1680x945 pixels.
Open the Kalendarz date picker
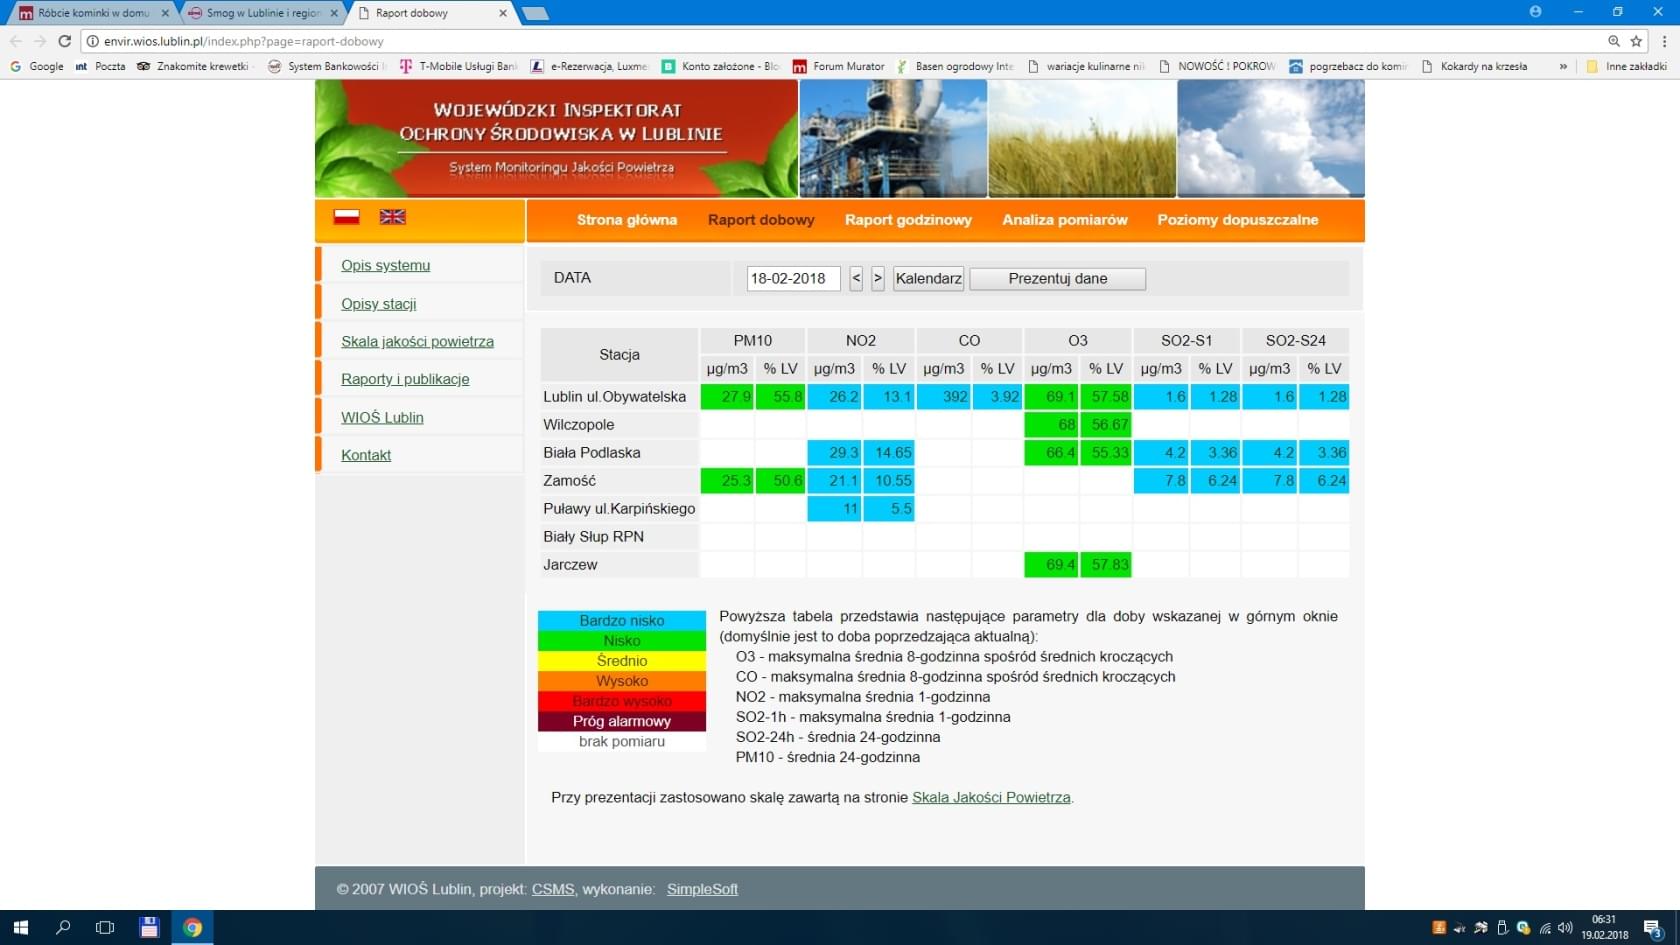tap(928, 279)
